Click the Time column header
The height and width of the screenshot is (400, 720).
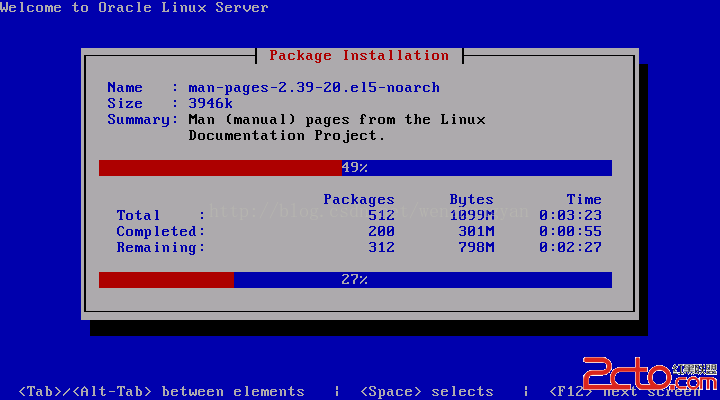584,199
